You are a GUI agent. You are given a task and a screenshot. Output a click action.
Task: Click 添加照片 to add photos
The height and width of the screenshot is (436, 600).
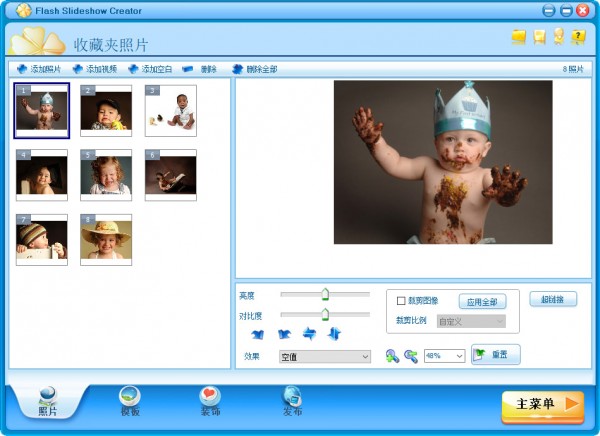point(38,70)
